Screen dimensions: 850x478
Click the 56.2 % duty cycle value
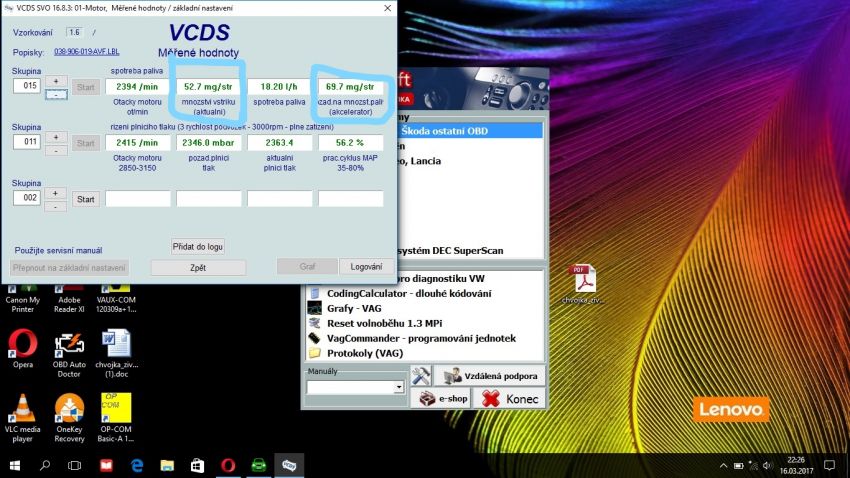pos(350,143)
